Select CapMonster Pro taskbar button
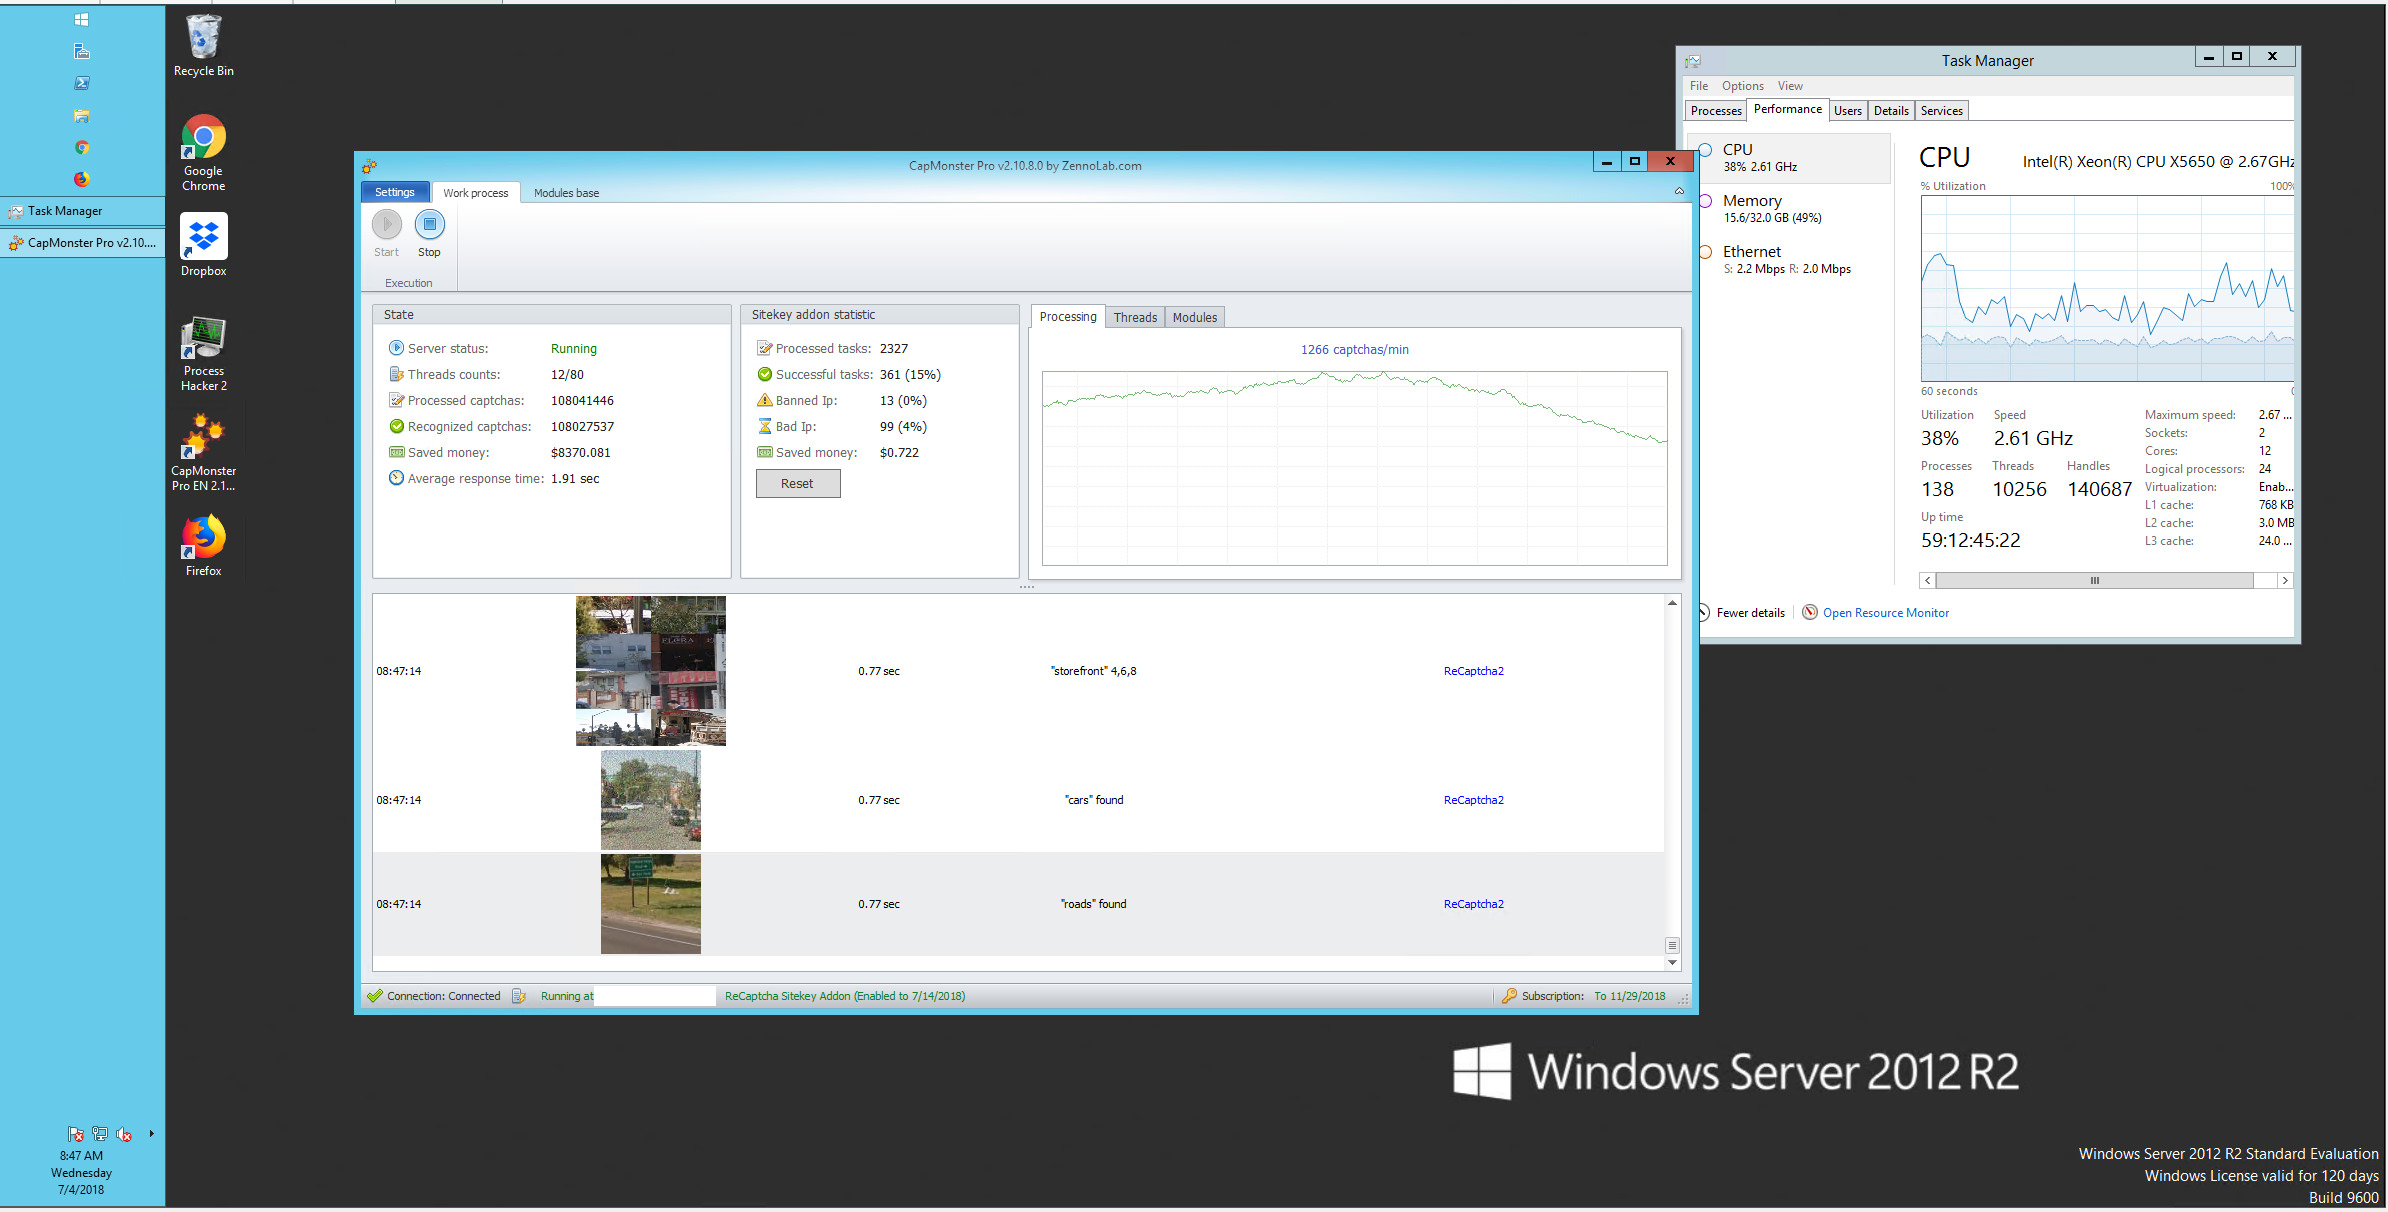Screen dimensions: 2388x1212 pyautogui.click(x=82, y=243)
